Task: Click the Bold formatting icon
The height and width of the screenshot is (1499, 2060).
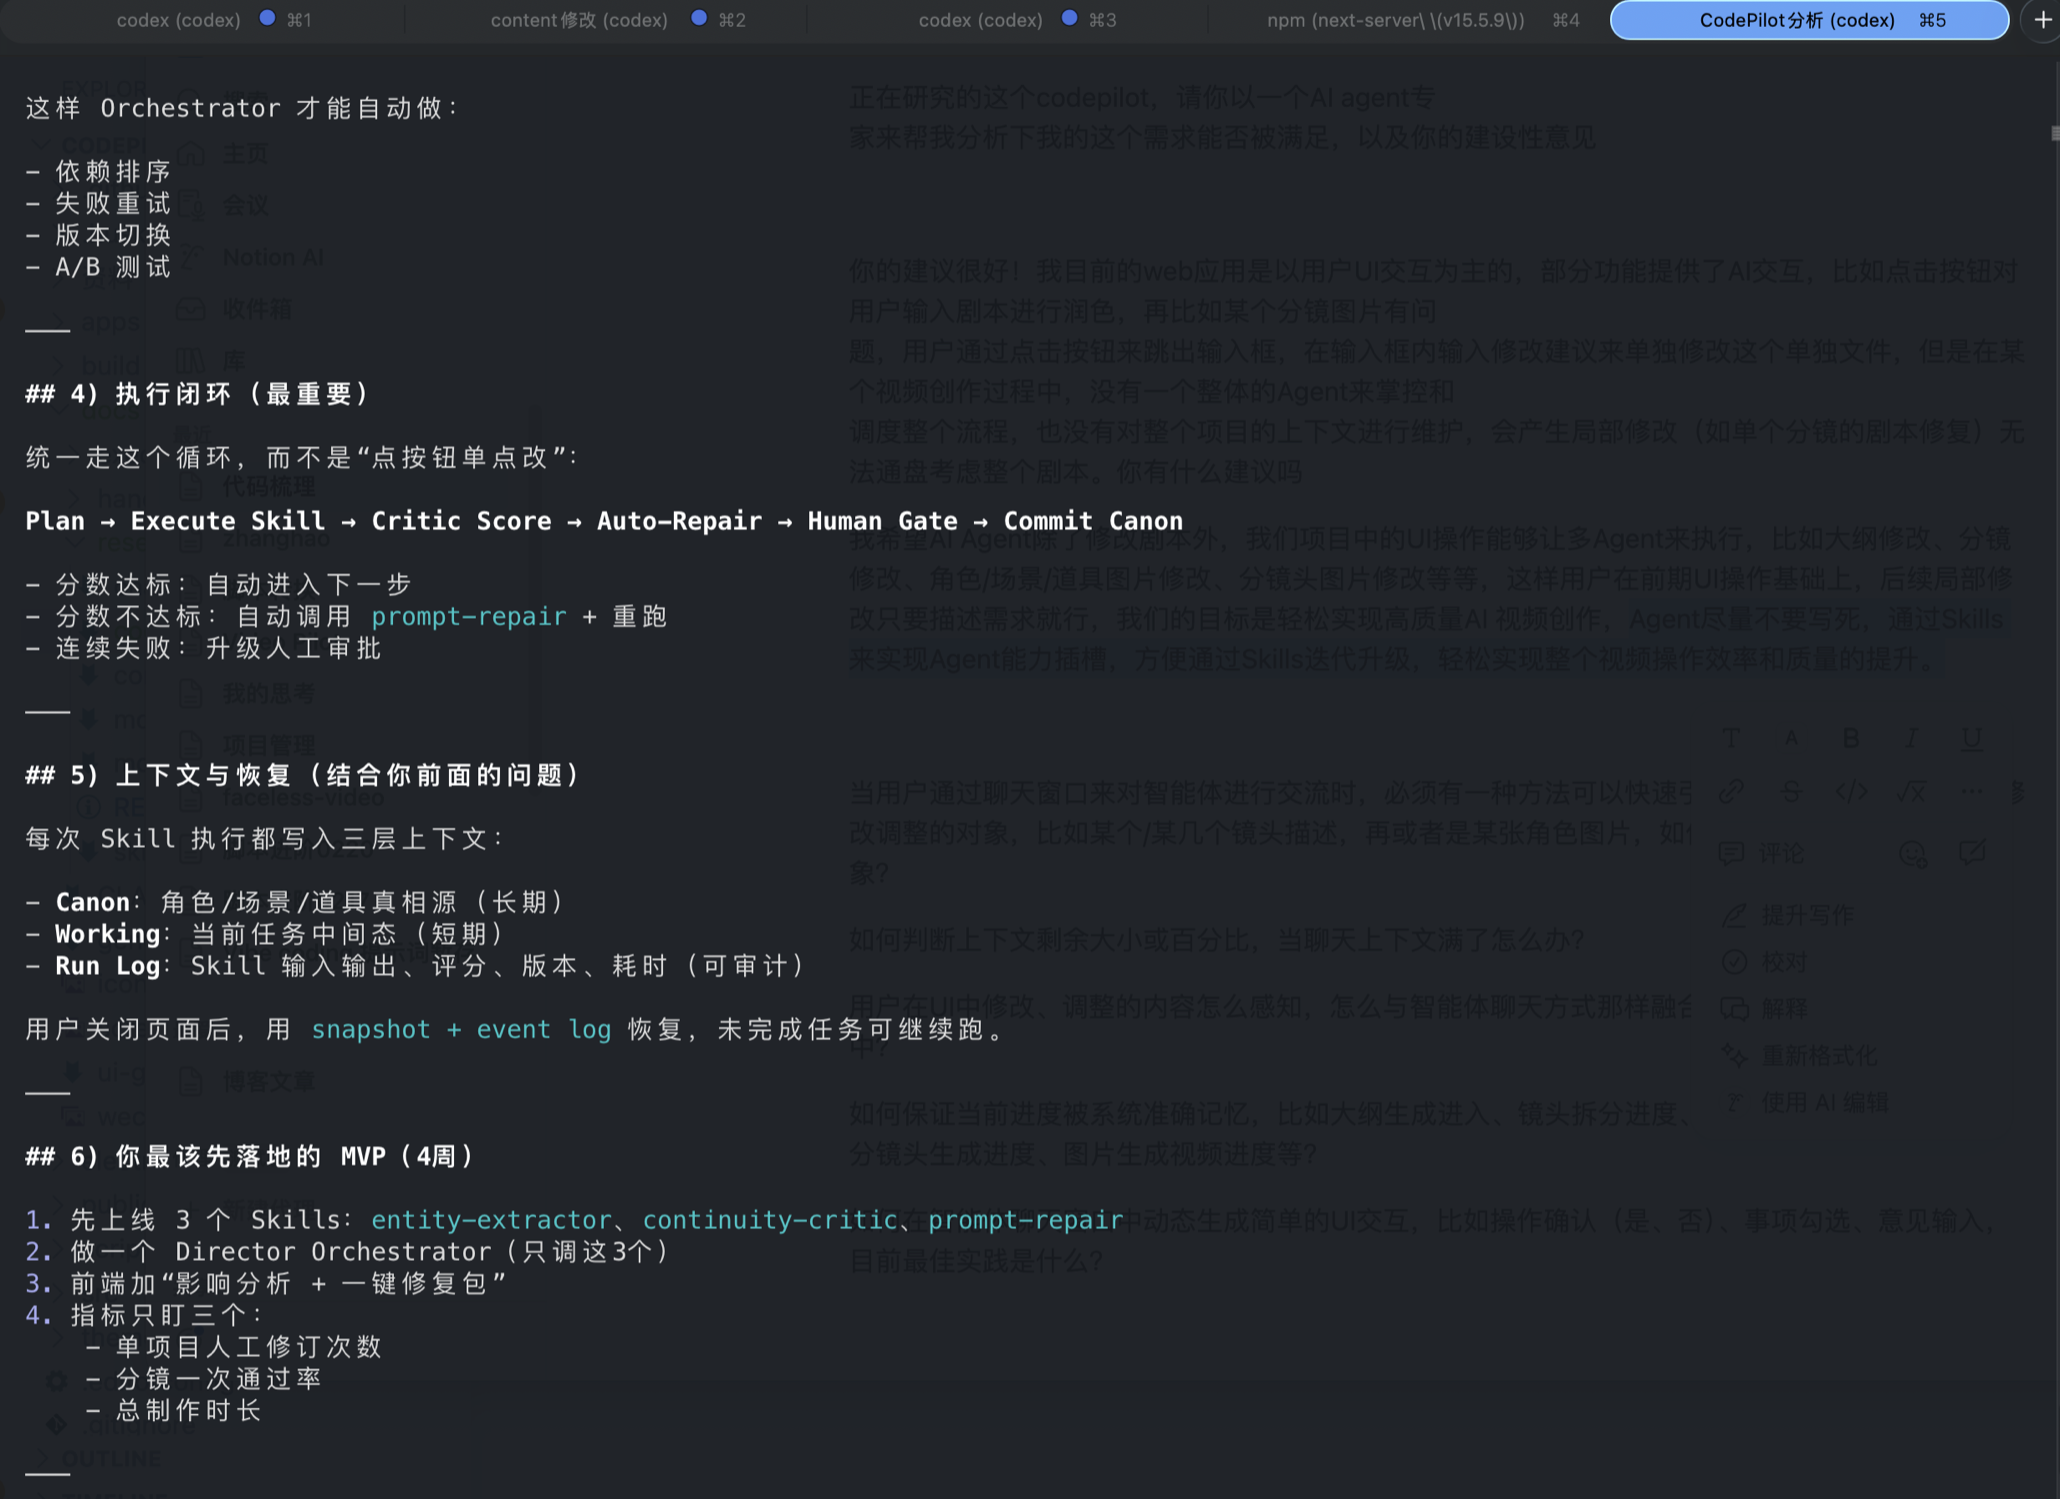Action: coord(1851,738)
